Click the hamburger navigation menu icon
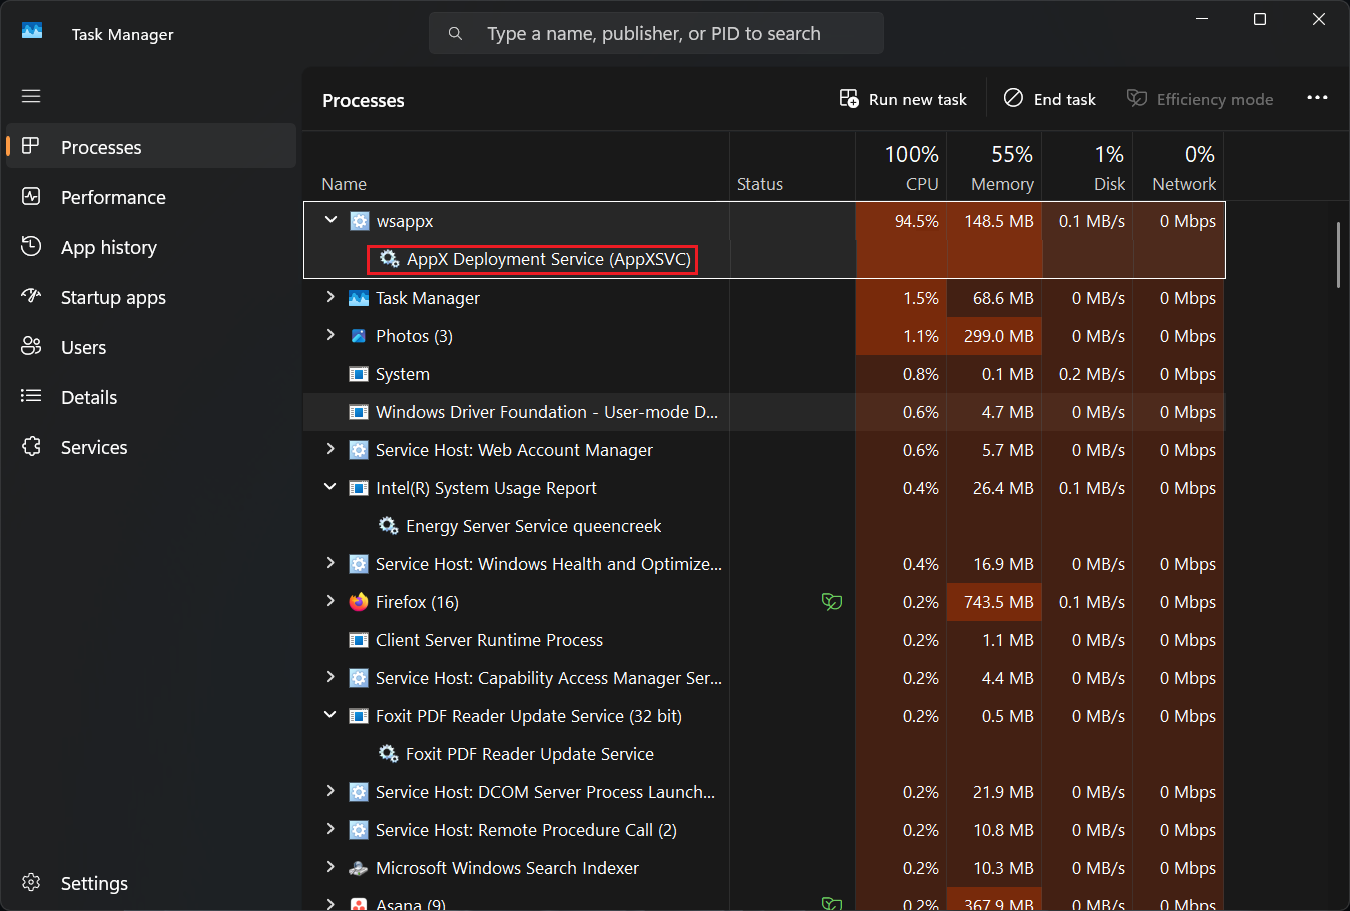Image resolution: width=1350 pixels, height=911 pixels. click(x=31, y=96)
